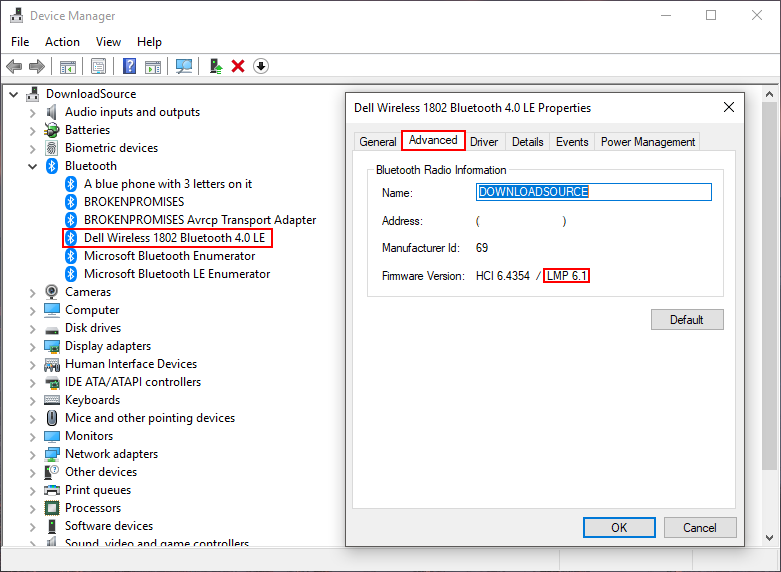The width and height of the screenshot is (781, 572).
Task: Click the Monitors category icon
Action: point(52,436)
